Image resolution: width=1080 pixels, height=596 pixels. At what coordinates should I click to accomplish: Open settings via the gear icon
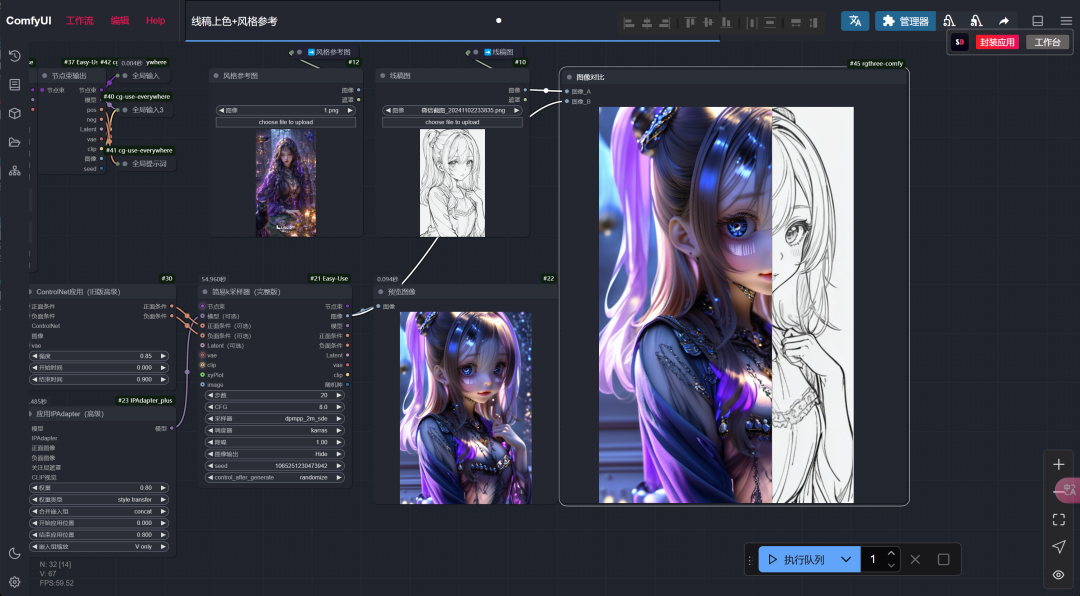14,582
